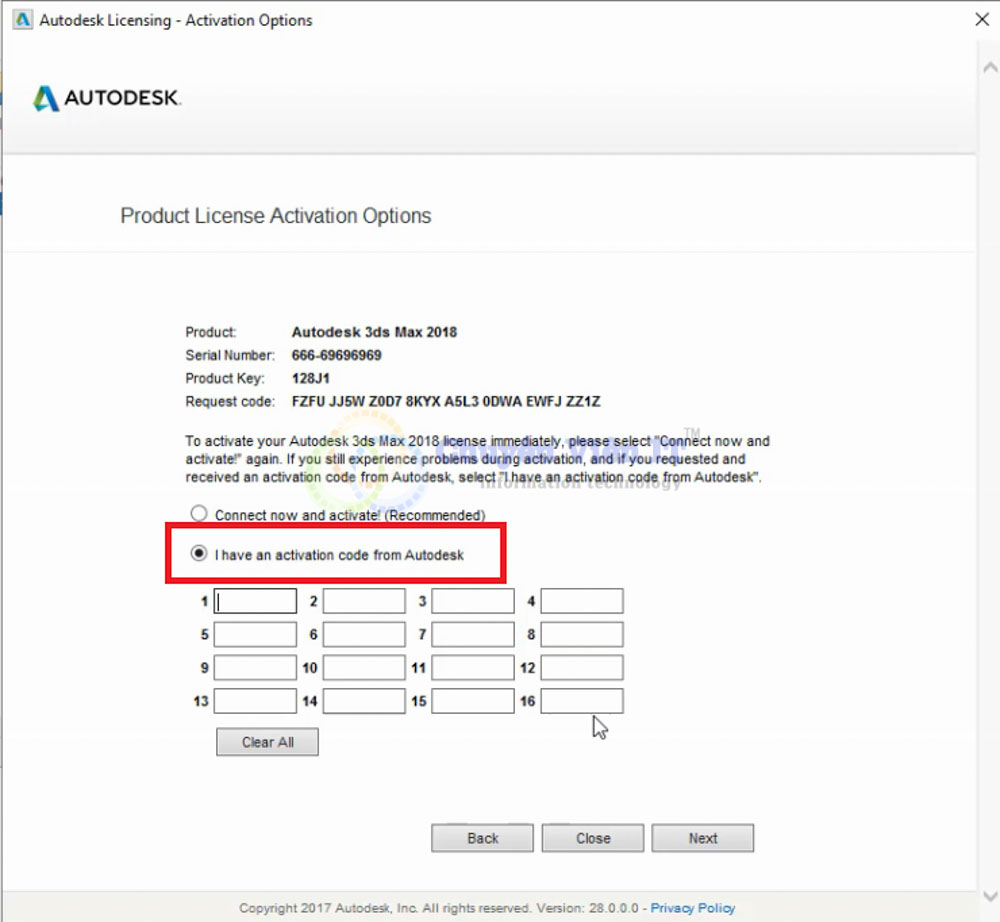Image resolution: width=1000 pixels, height=922 pixels.
Task: Go to previous step with Back button
Action: click(482, 838)
